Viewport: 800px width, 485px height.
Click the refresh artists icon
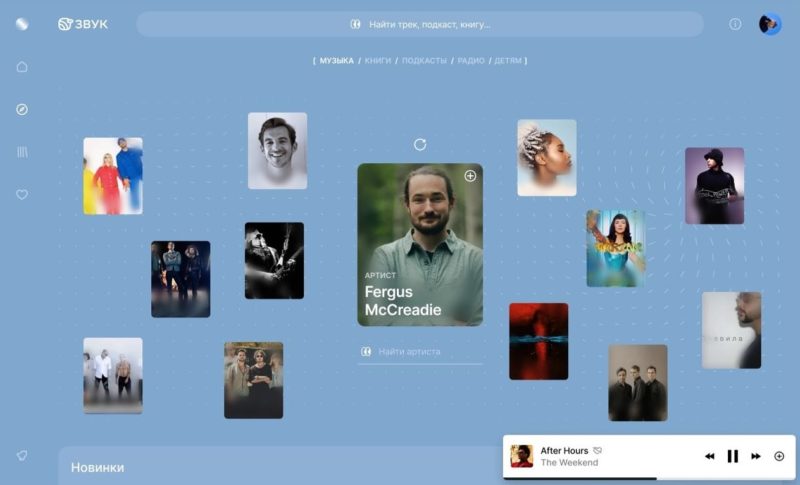click(x=420, y=145)
